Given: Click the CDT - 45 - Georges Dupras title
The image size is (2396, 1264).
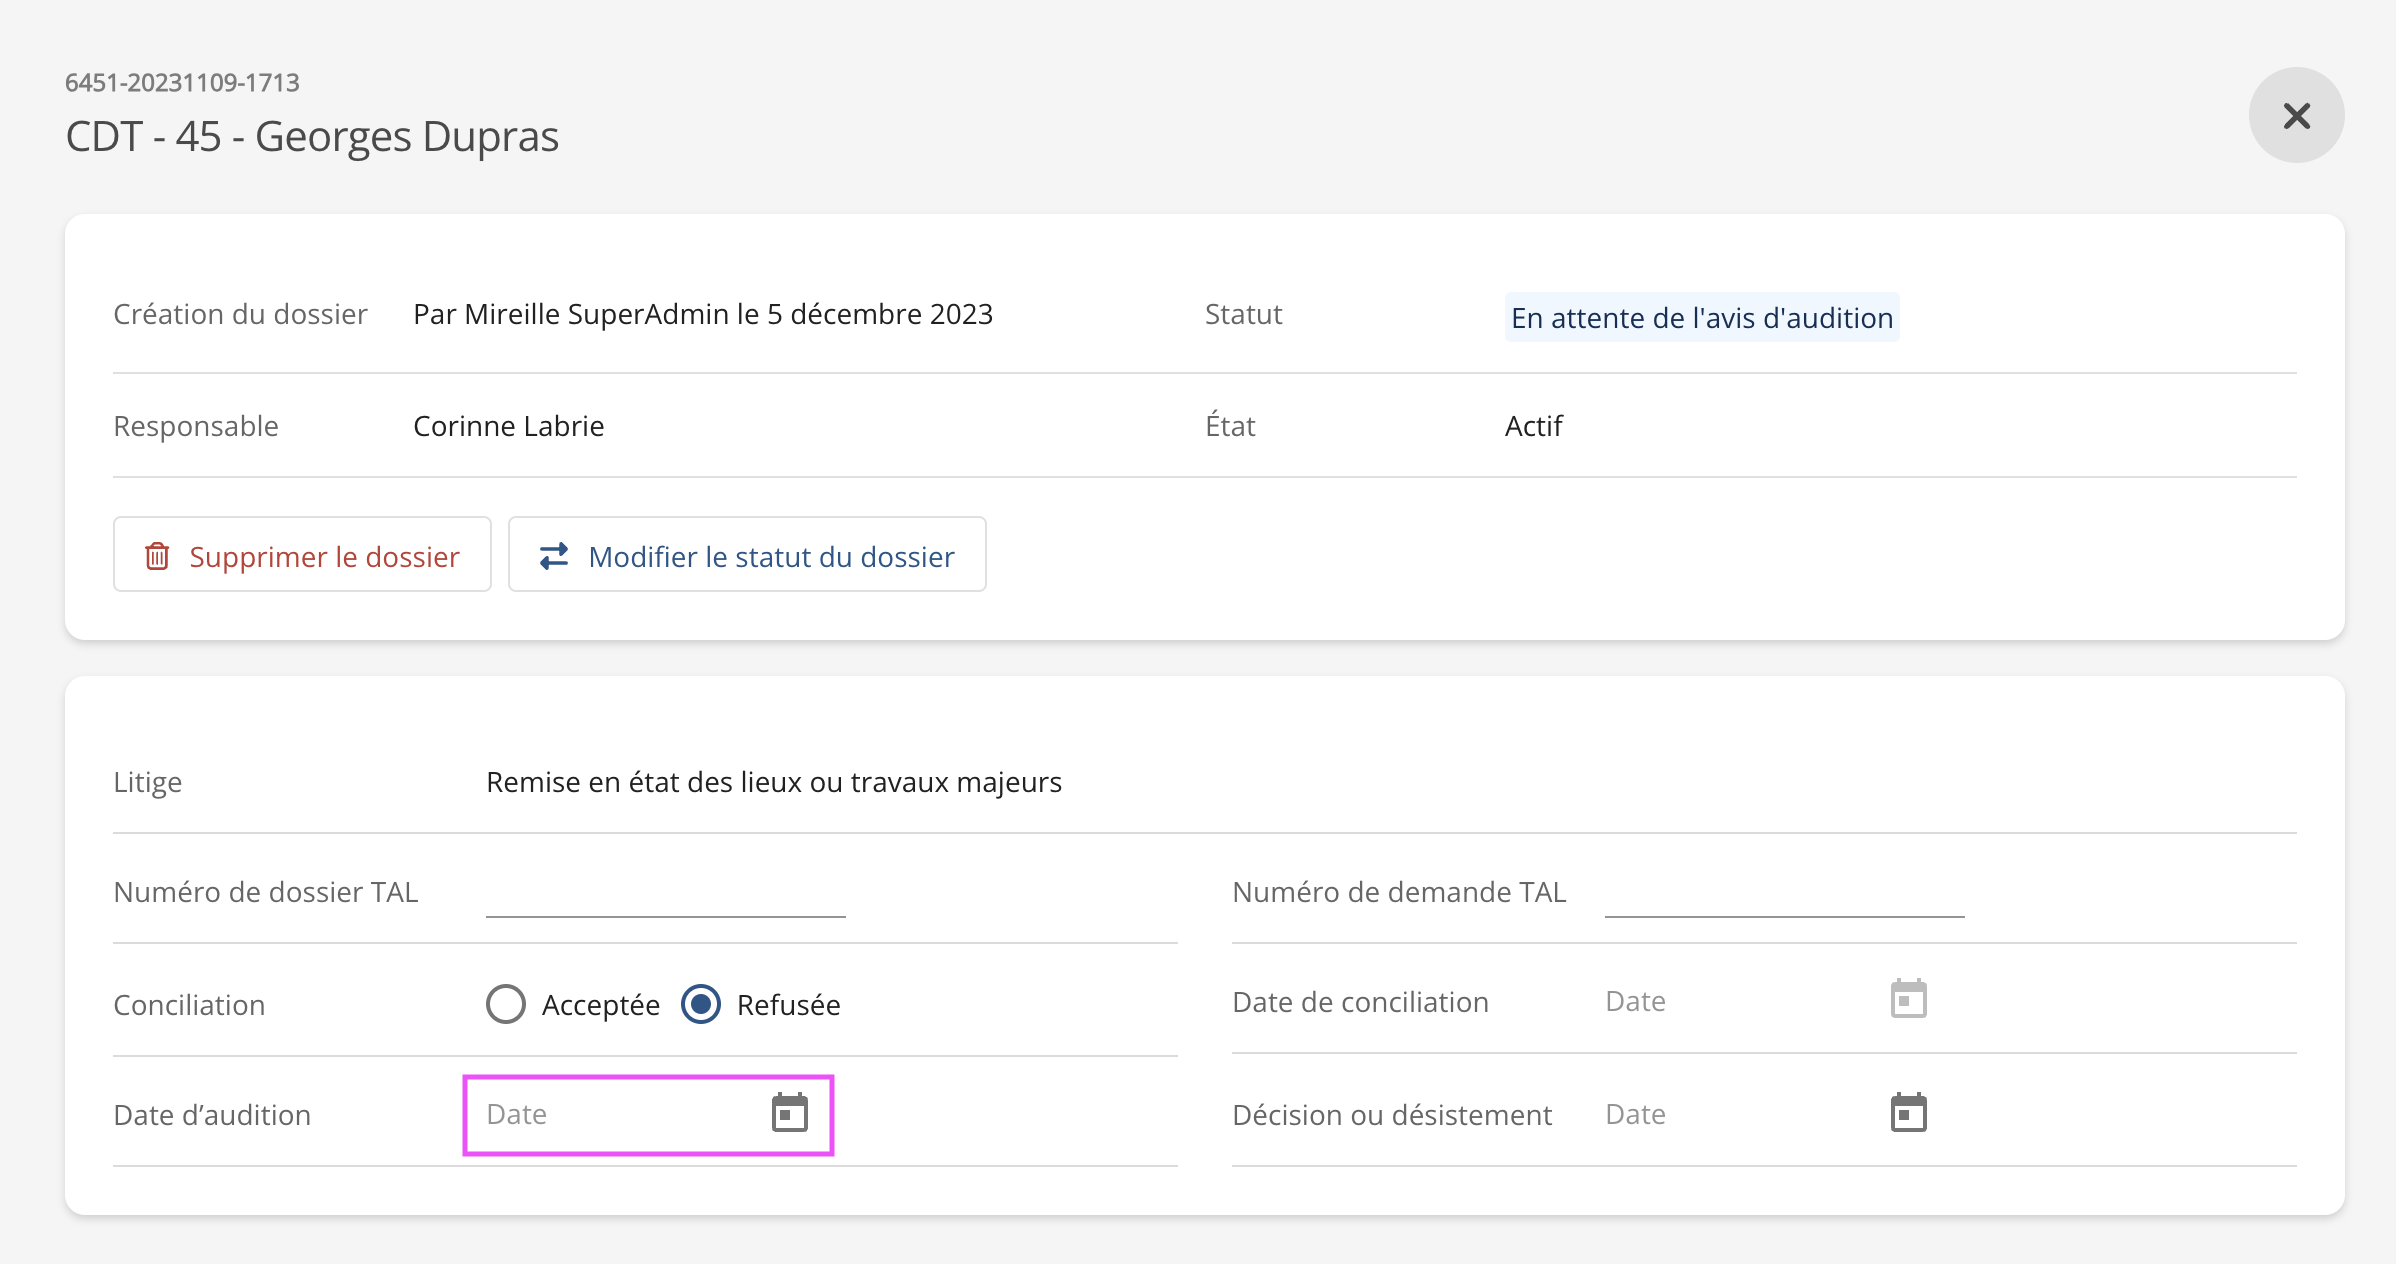Looking at the screenshot, I should [312, 137].
